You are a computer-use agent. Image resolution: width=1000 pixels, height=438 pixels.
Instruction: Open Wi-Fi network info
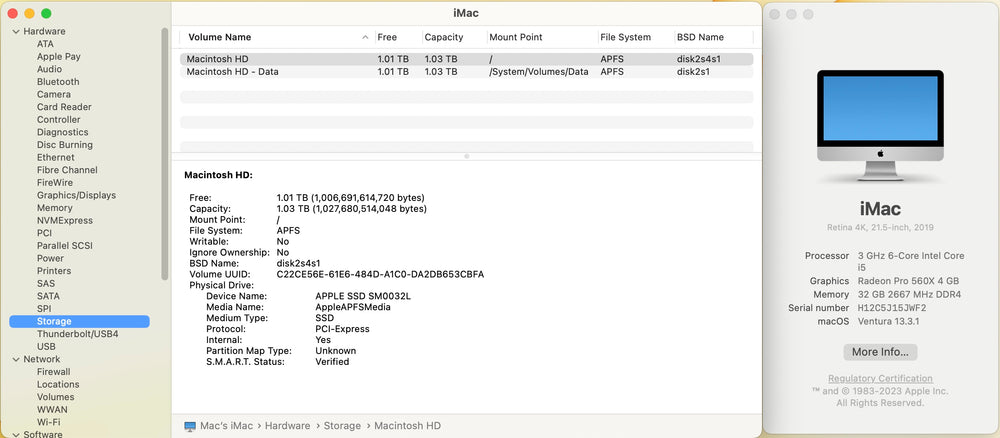(x=49, y=422)
